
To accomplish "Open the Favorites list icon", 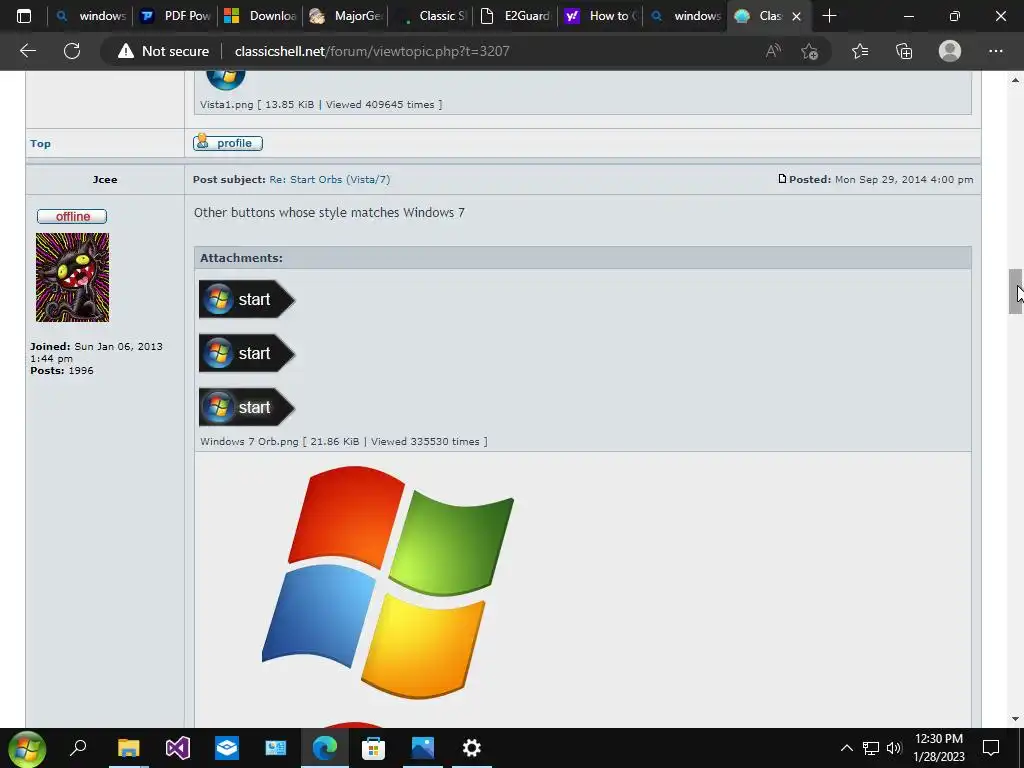I will [x=860, y=51].
